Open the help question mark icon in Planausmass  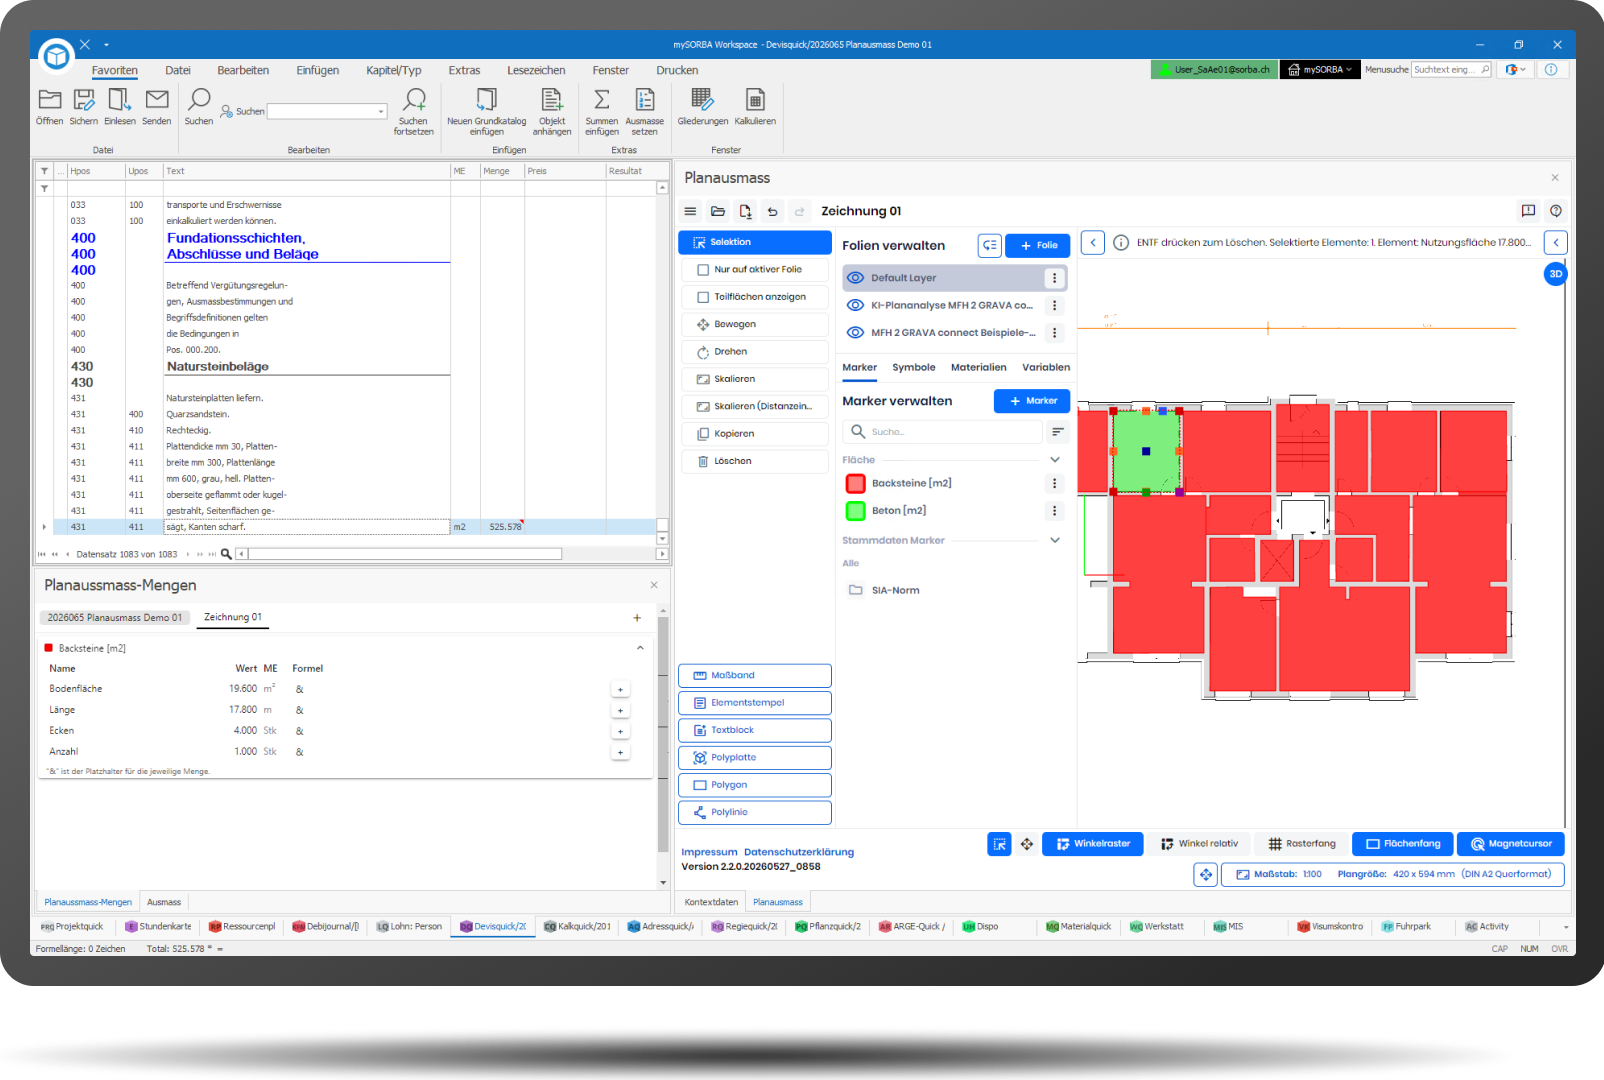tap(1556, 211)
